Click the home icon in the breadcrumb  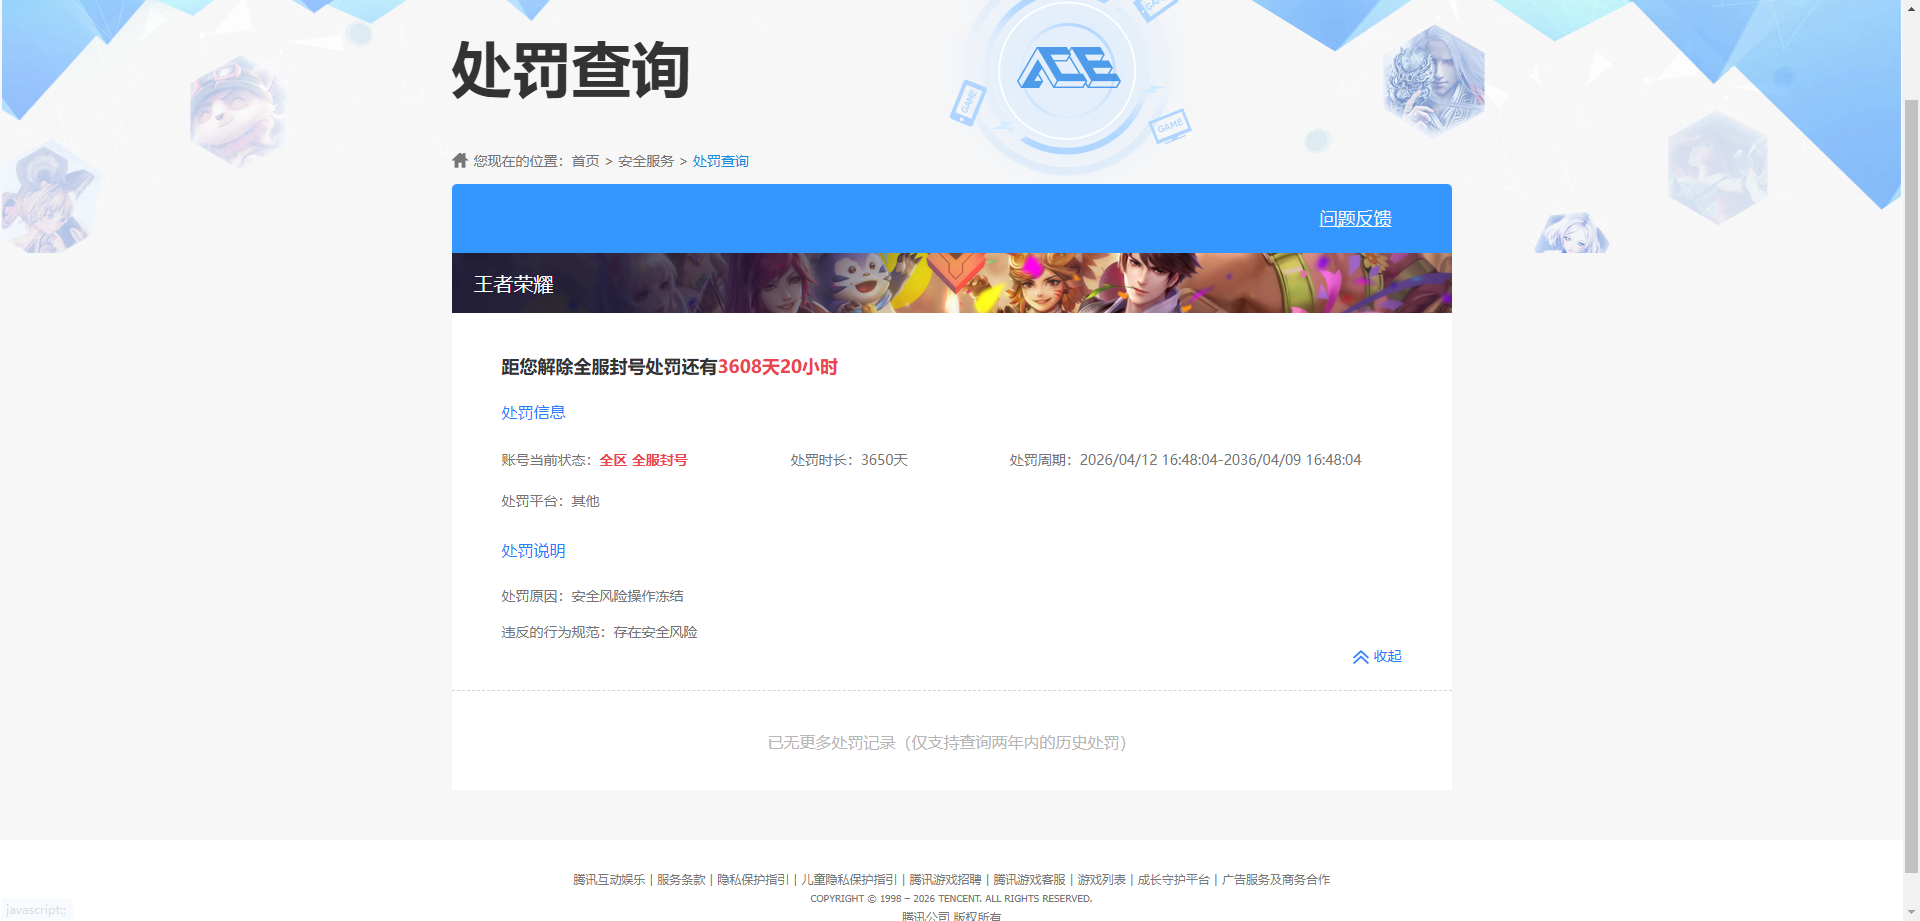(460, 160)
